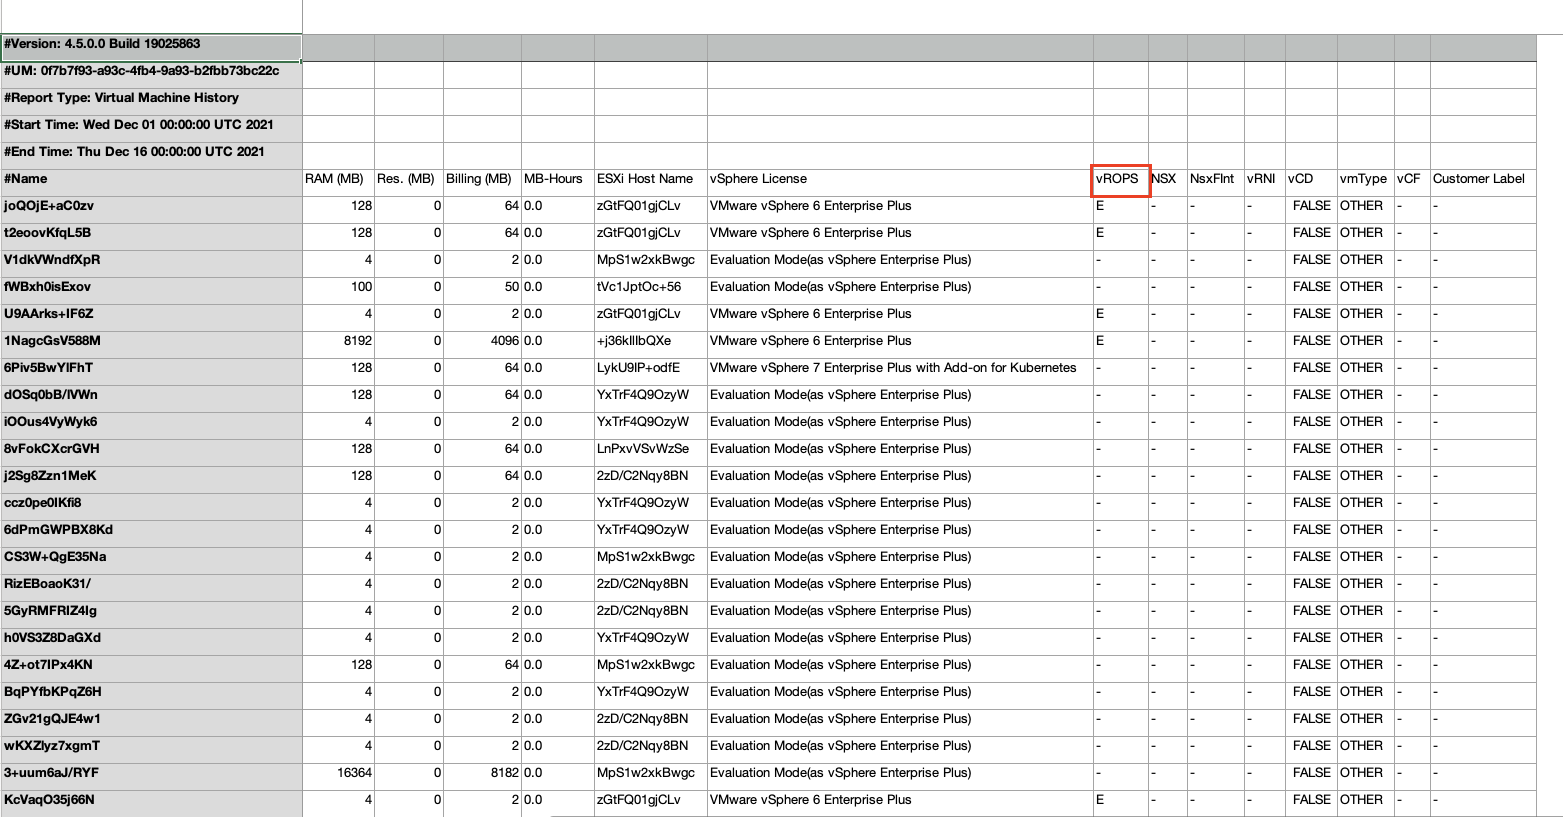Select the 16364 RAM value cell
The width and height of the screenshot is (1563, 817).
point(338,774)
